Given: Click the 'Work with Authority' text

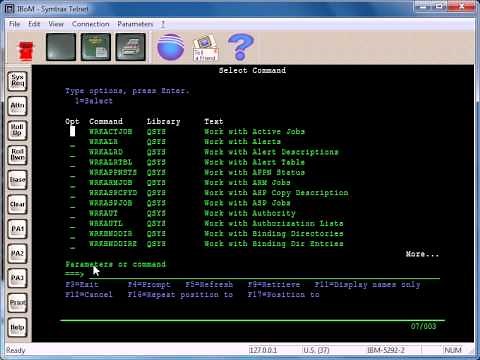Looking at the screenshot, I should pyautogui.click(x=250, y=213).
